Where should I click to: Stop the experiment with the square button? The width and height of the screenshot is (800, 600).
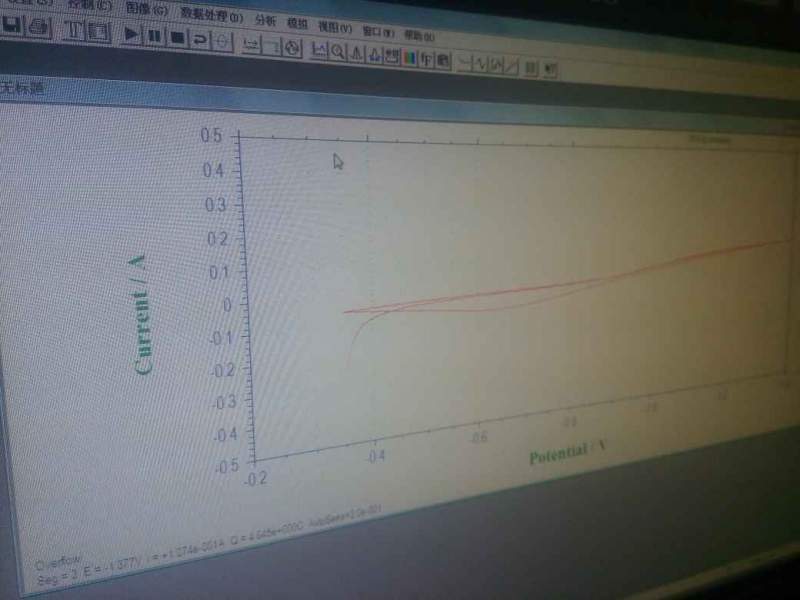[x=177, y=37]
